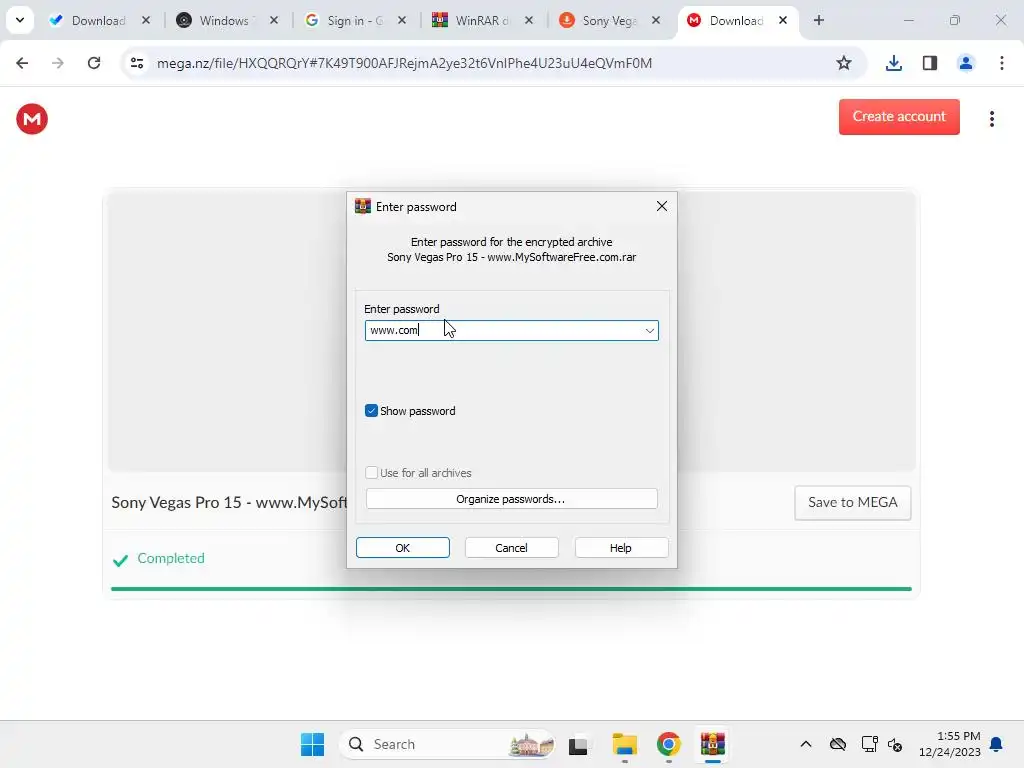This screenshot has width=1024, height=768.
Task: Click the Sony Vegas Pro 15 file name
Action: pyautogui.click(x=229, y=502)
